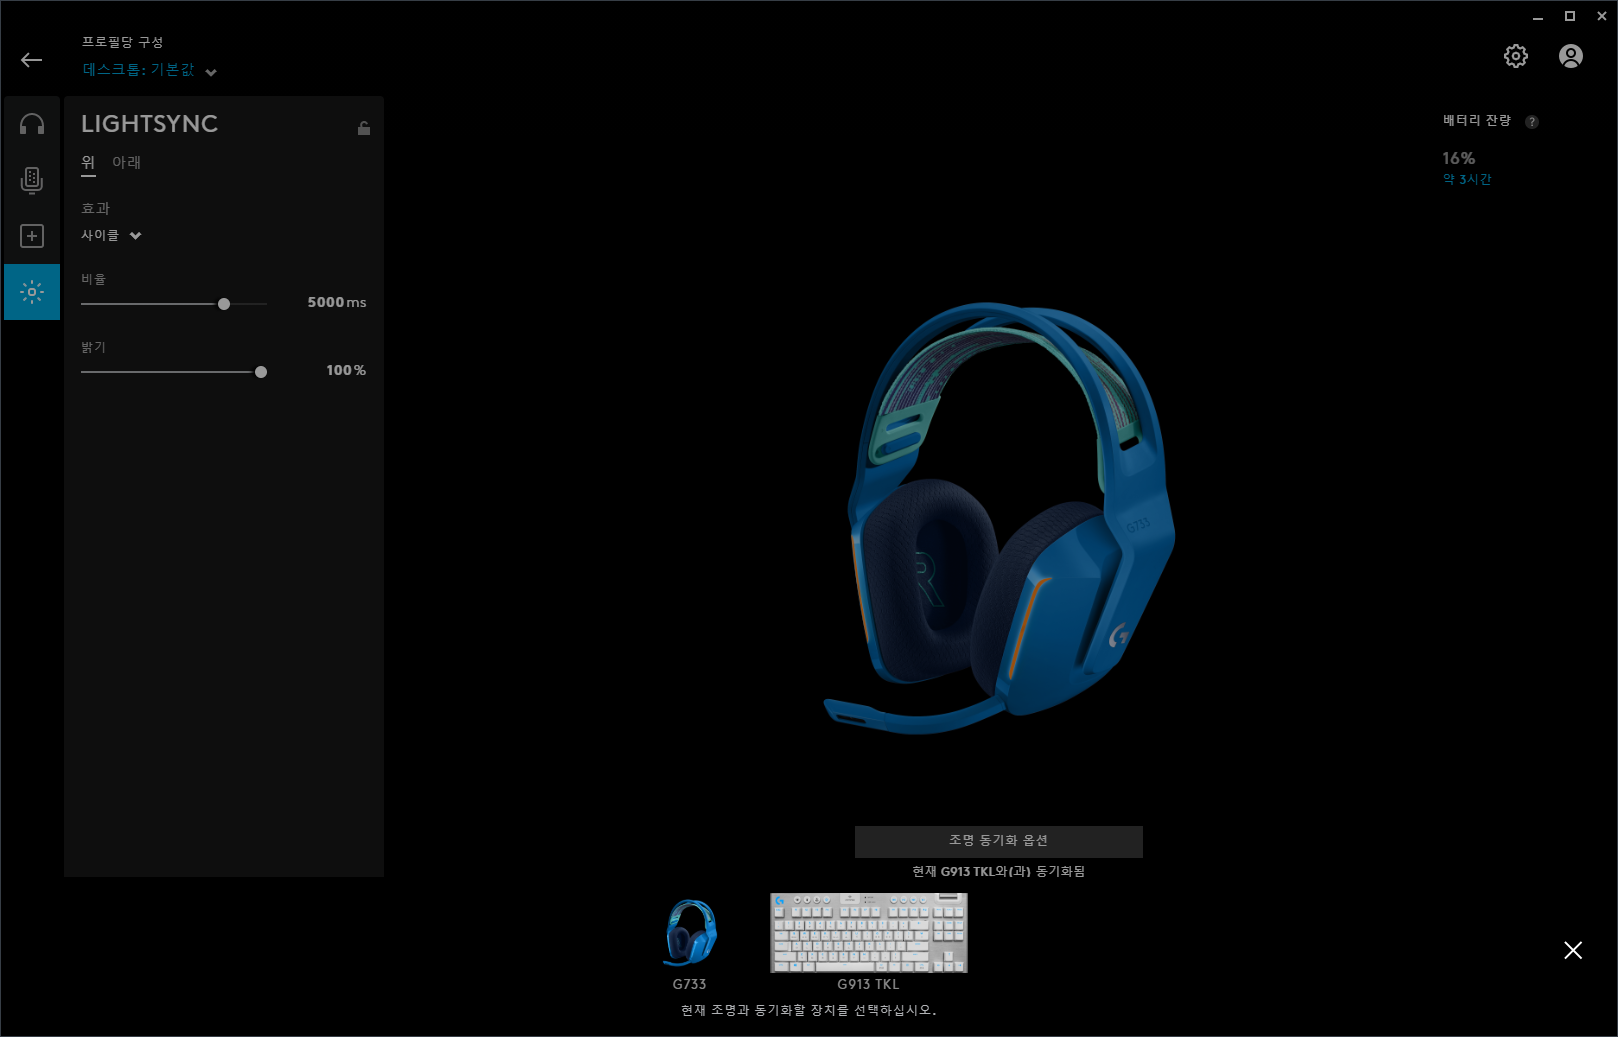The image size is (1618, 1037).
Task: Switch to the 아래 lighting zone tab
Action: [126, 163]
